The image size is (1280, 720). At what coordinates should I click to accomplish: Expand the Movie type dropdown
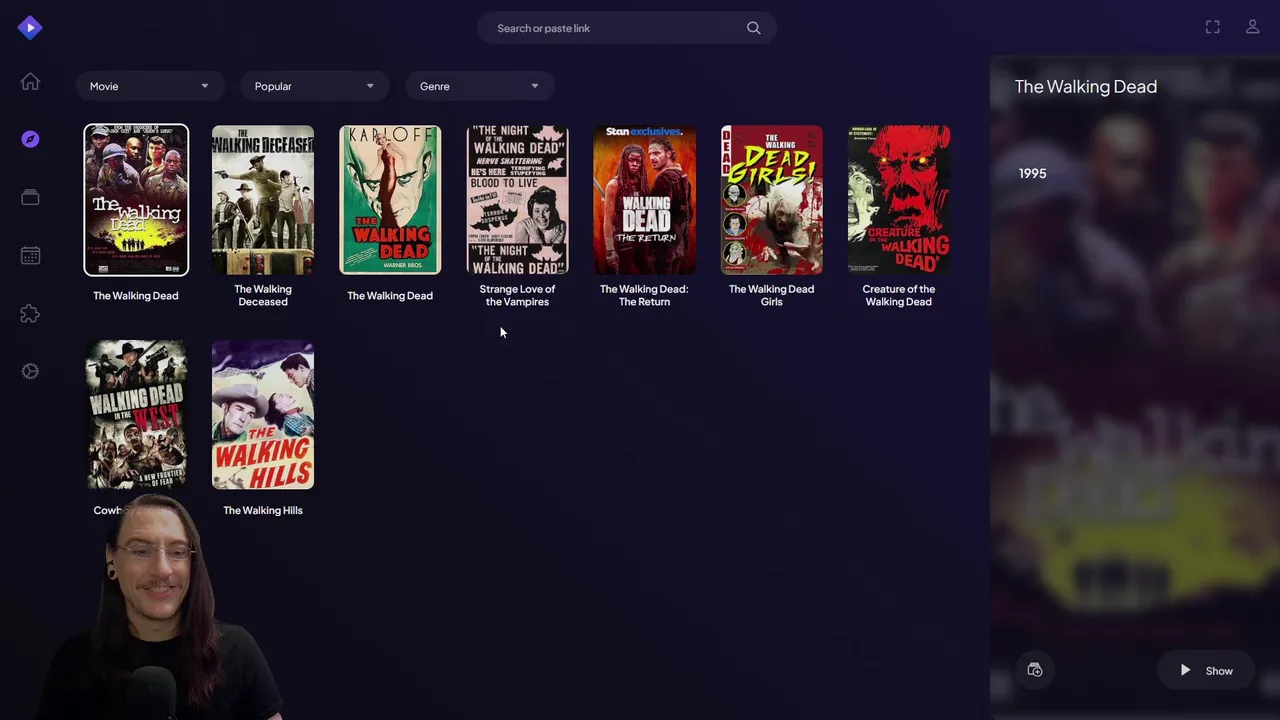149,86
